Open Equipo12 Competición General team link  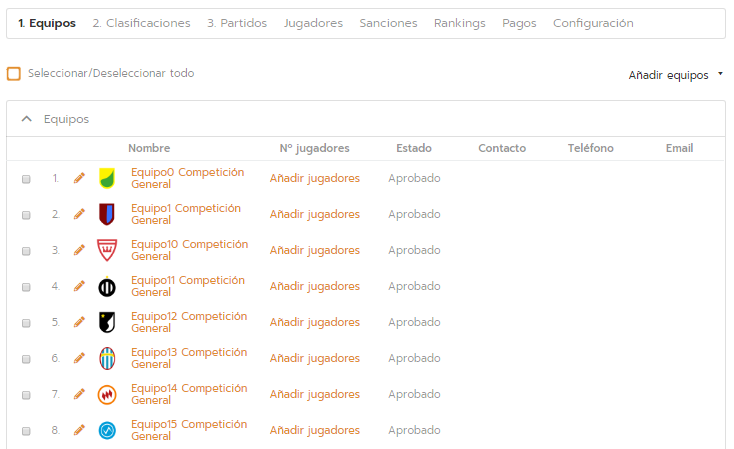pos(189,322)
